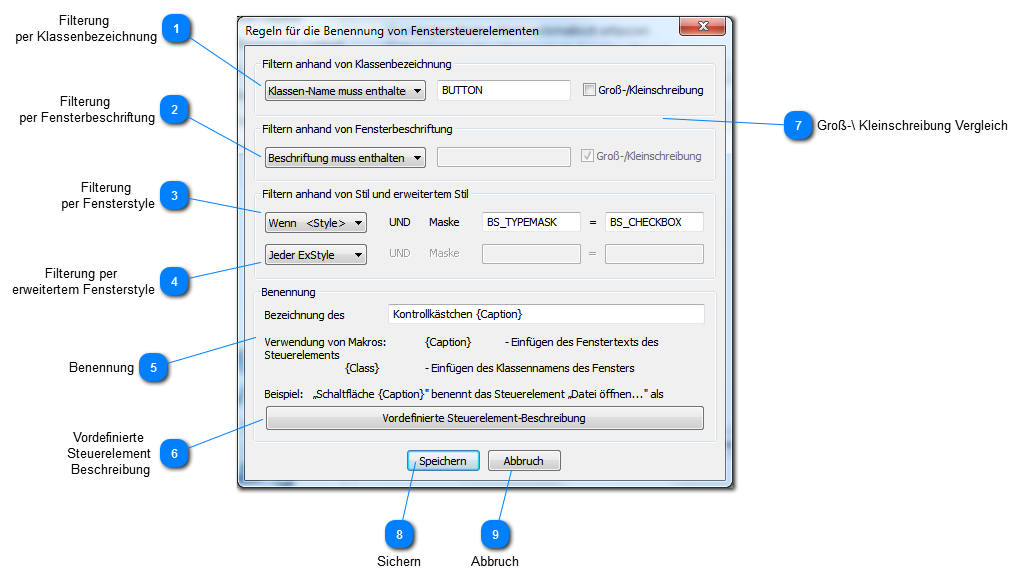This screenshot has width=1024, height=585.
Task: Click the dialog title 'Regeln für die Benennung'
Action: pos(392,31)
